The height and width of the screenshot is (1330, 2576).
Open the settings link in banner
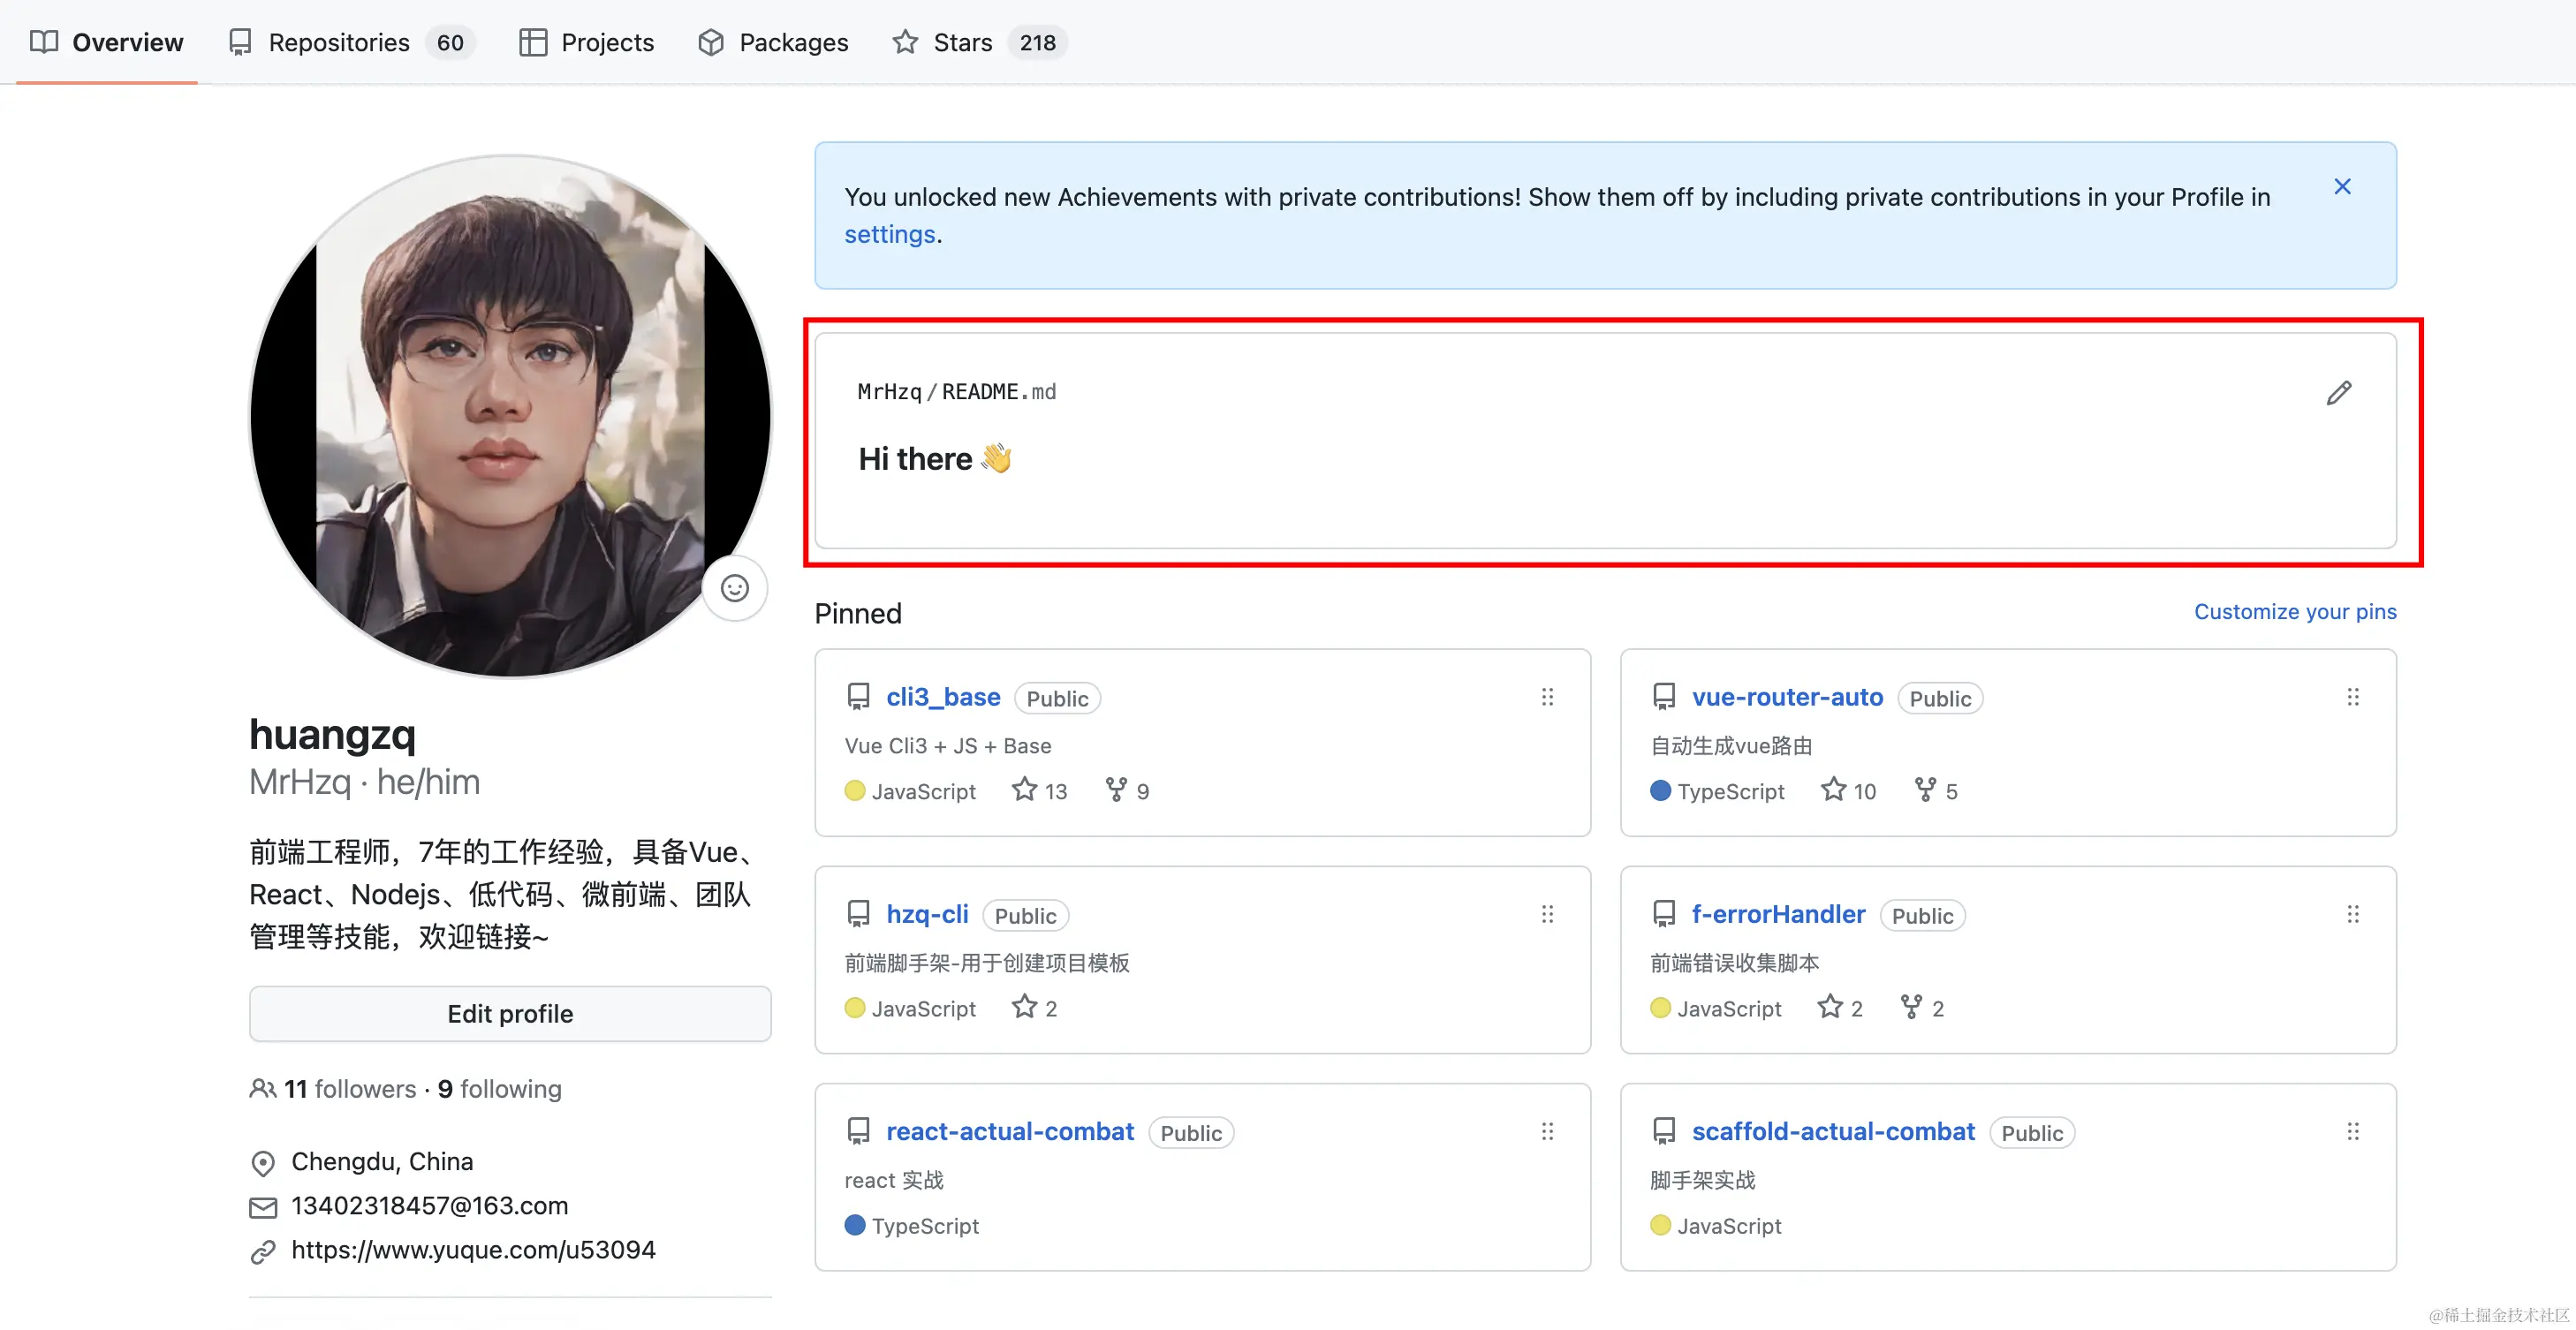coord(890,234)
